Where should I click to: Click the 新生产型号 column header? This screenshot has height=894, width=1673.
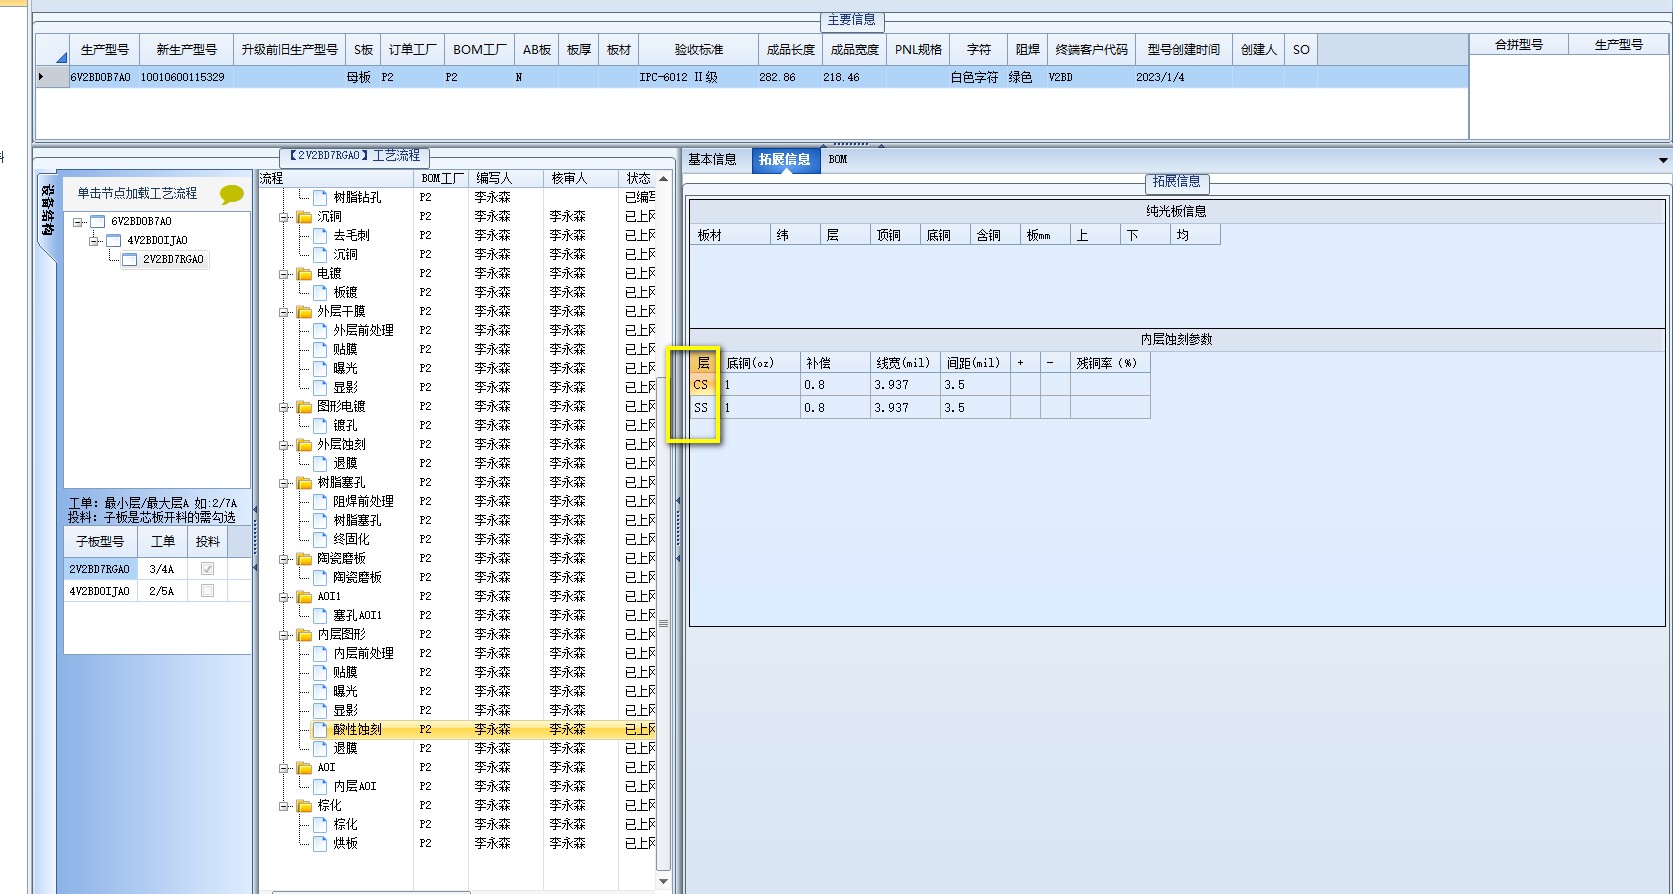click(x=187, y=50)
